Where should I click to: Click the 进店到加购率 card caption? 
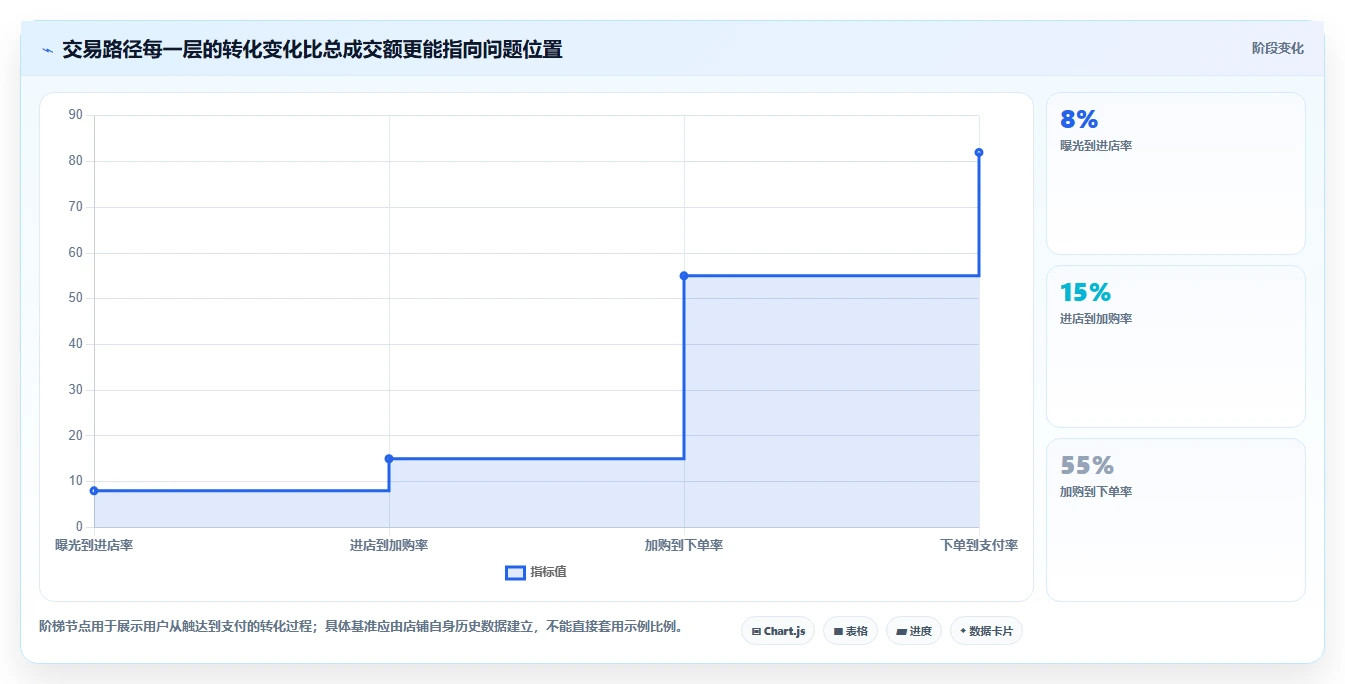(1096, 319)
